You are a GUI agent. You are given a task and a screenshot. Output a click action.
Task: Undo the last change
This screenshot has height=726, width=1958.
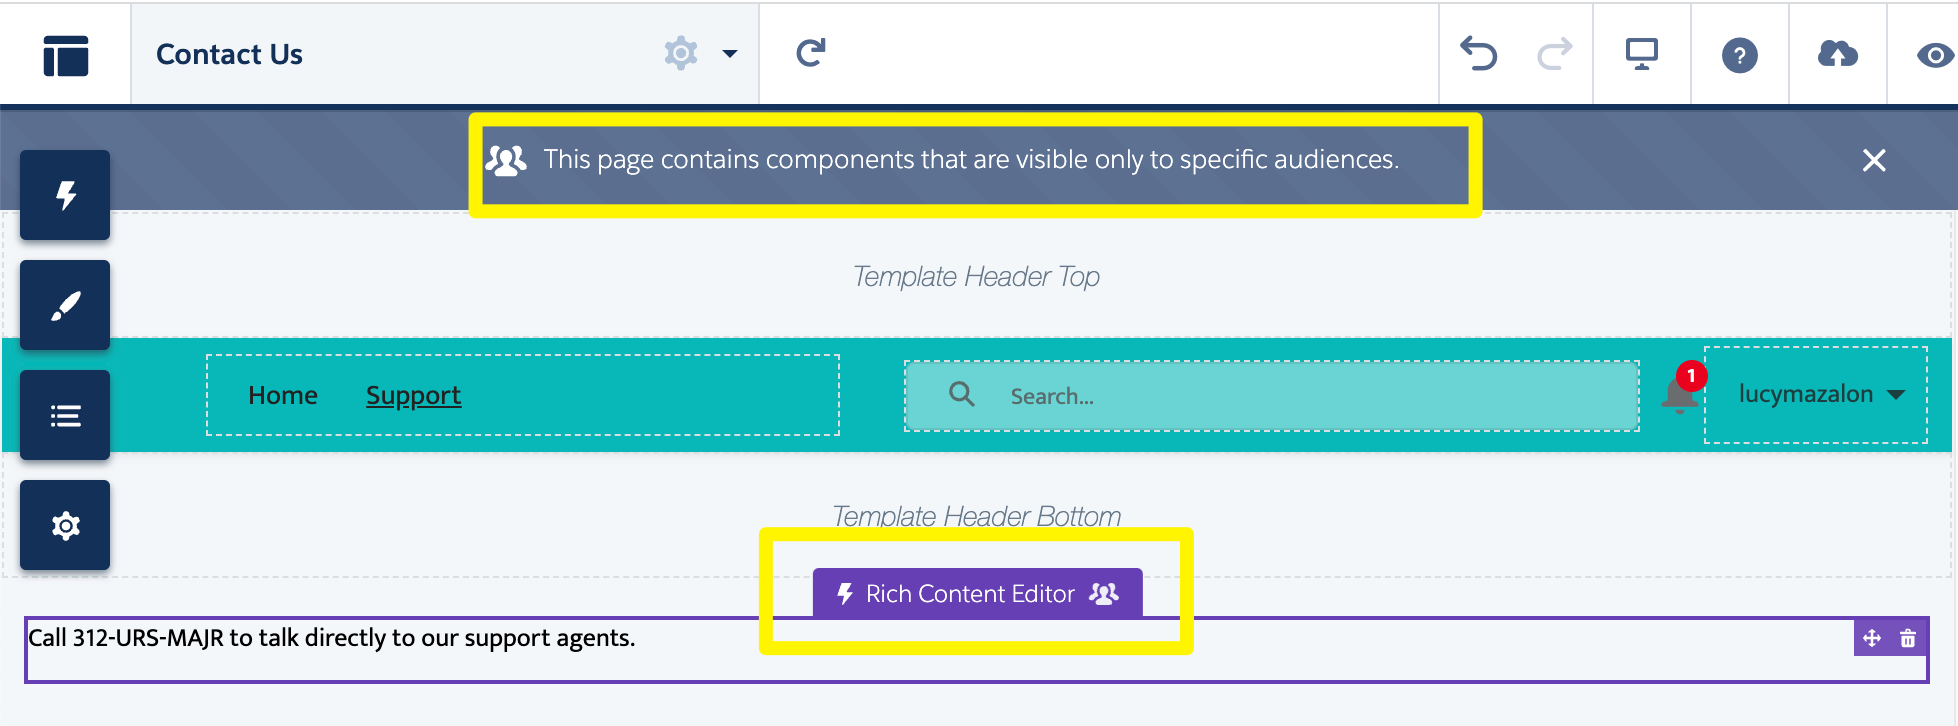1478,54
